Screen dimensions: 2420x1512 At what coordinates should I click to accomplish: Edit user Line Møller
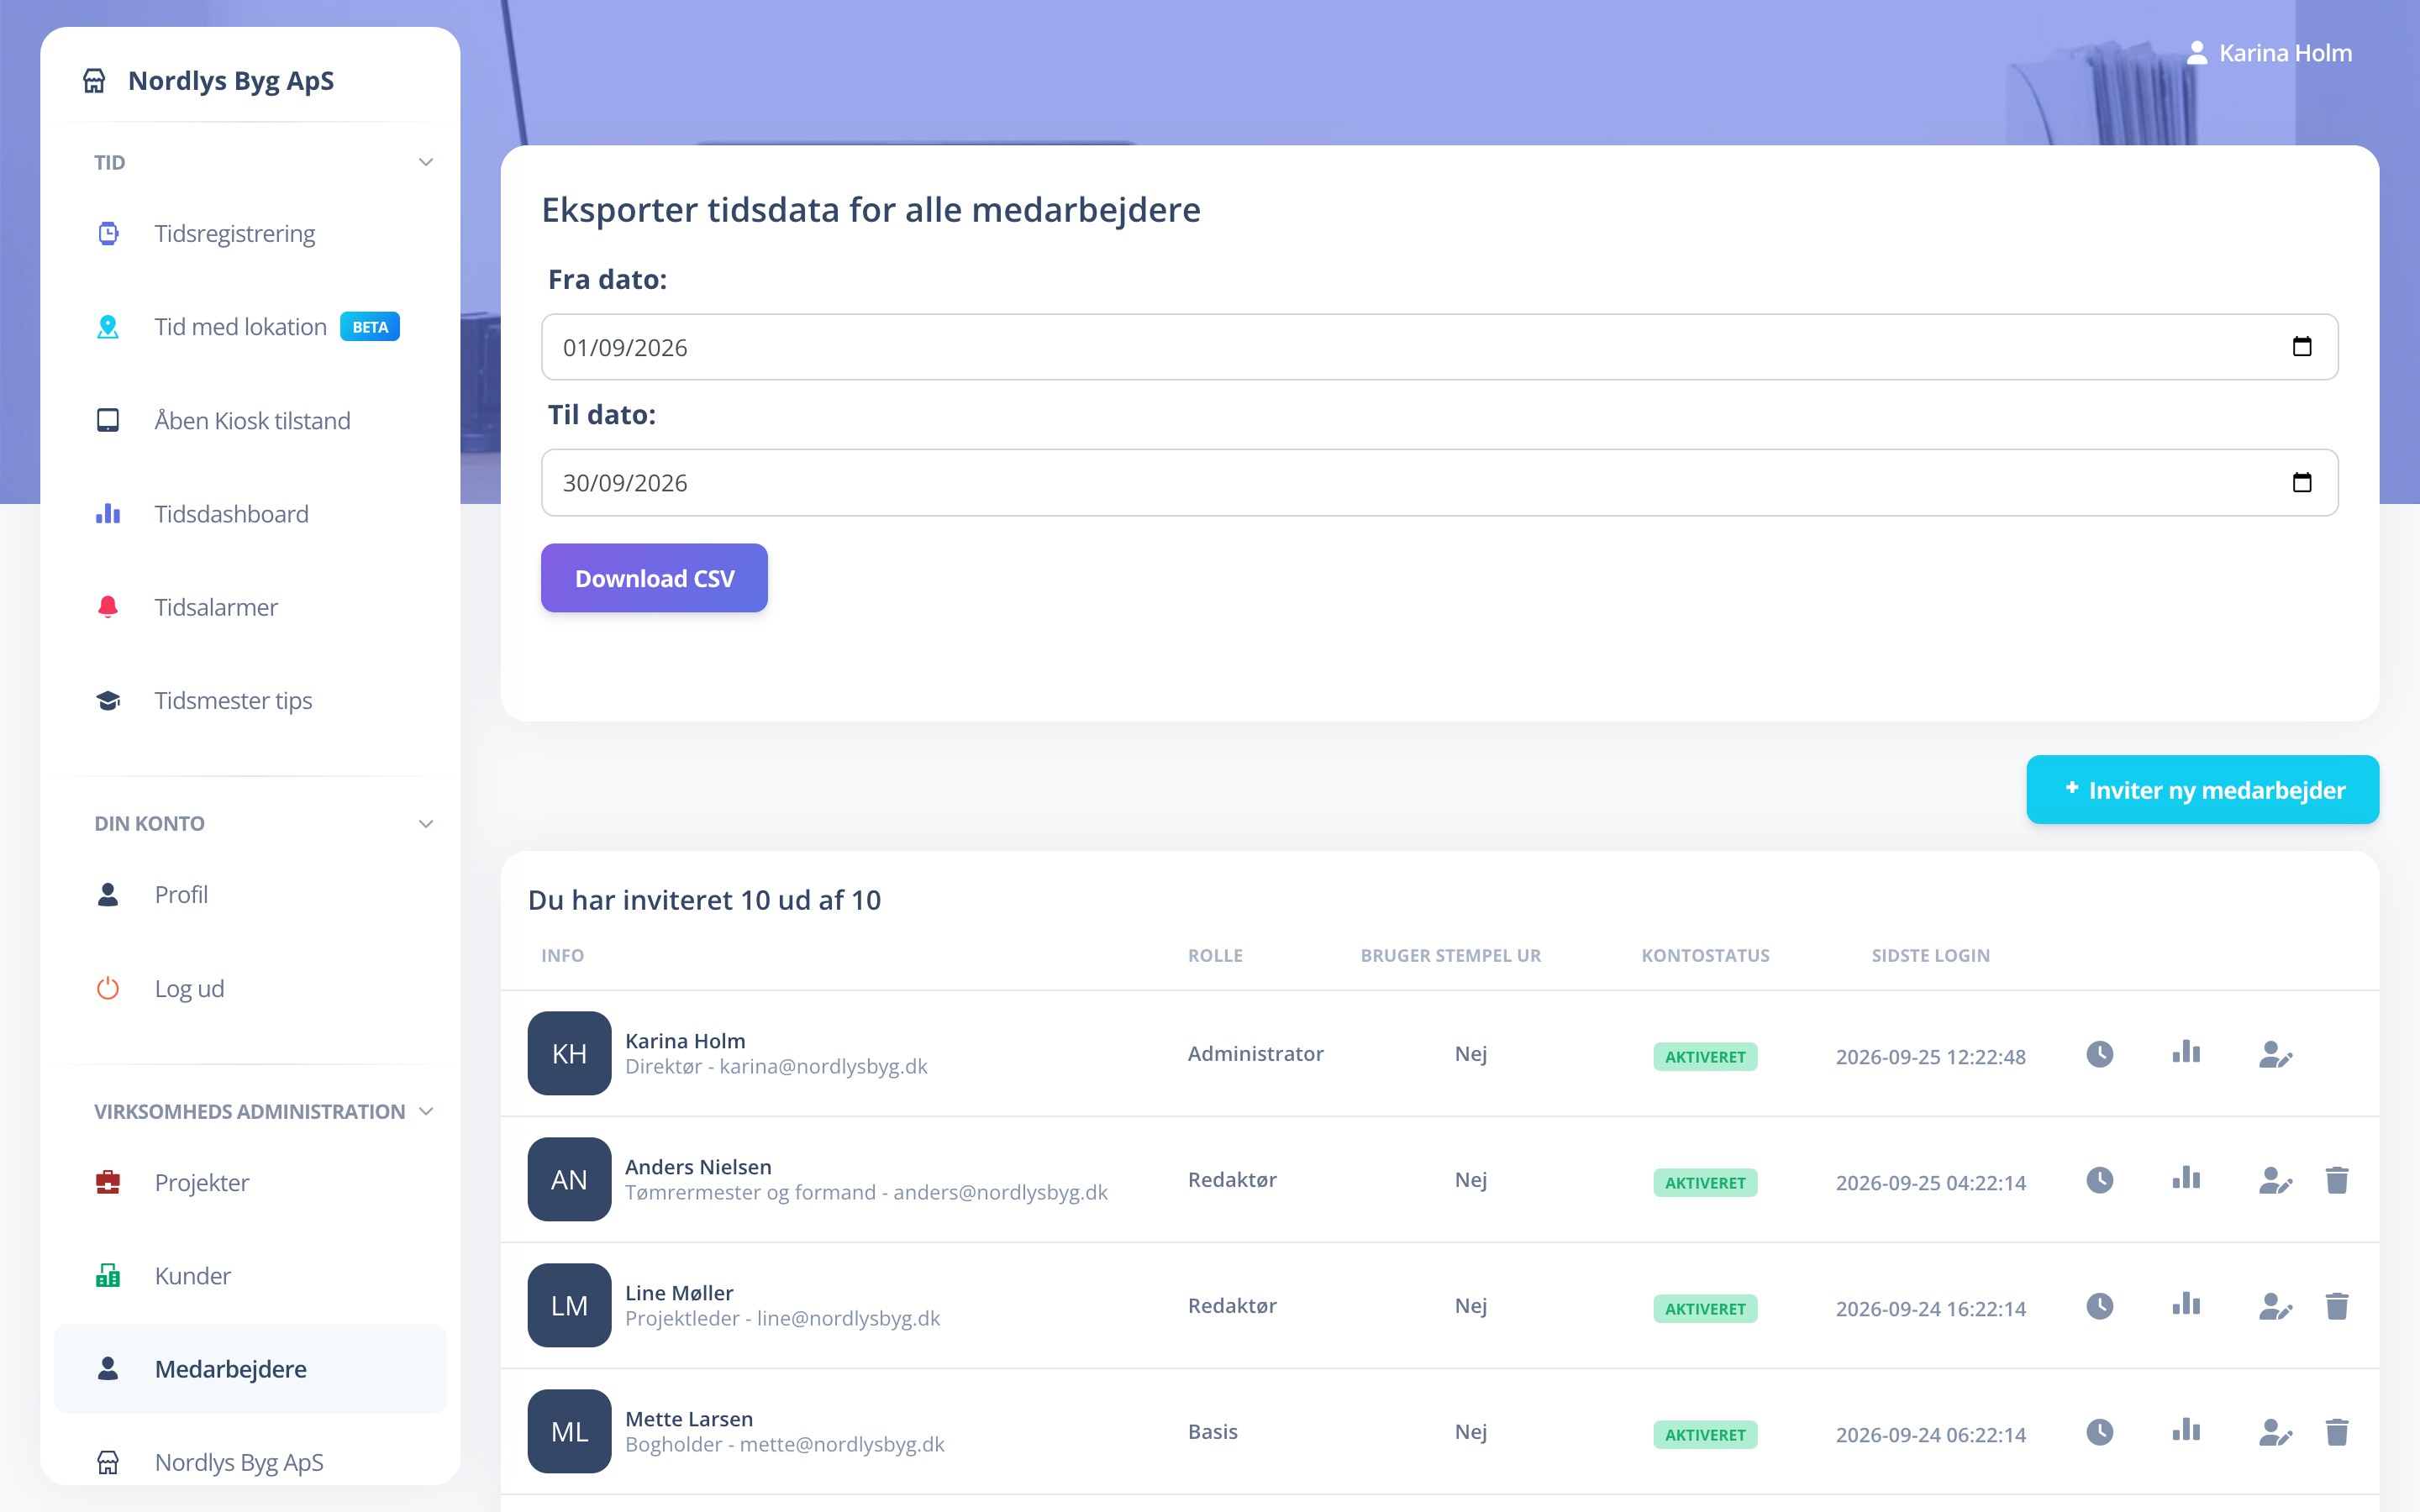tap(2275, 1306)
